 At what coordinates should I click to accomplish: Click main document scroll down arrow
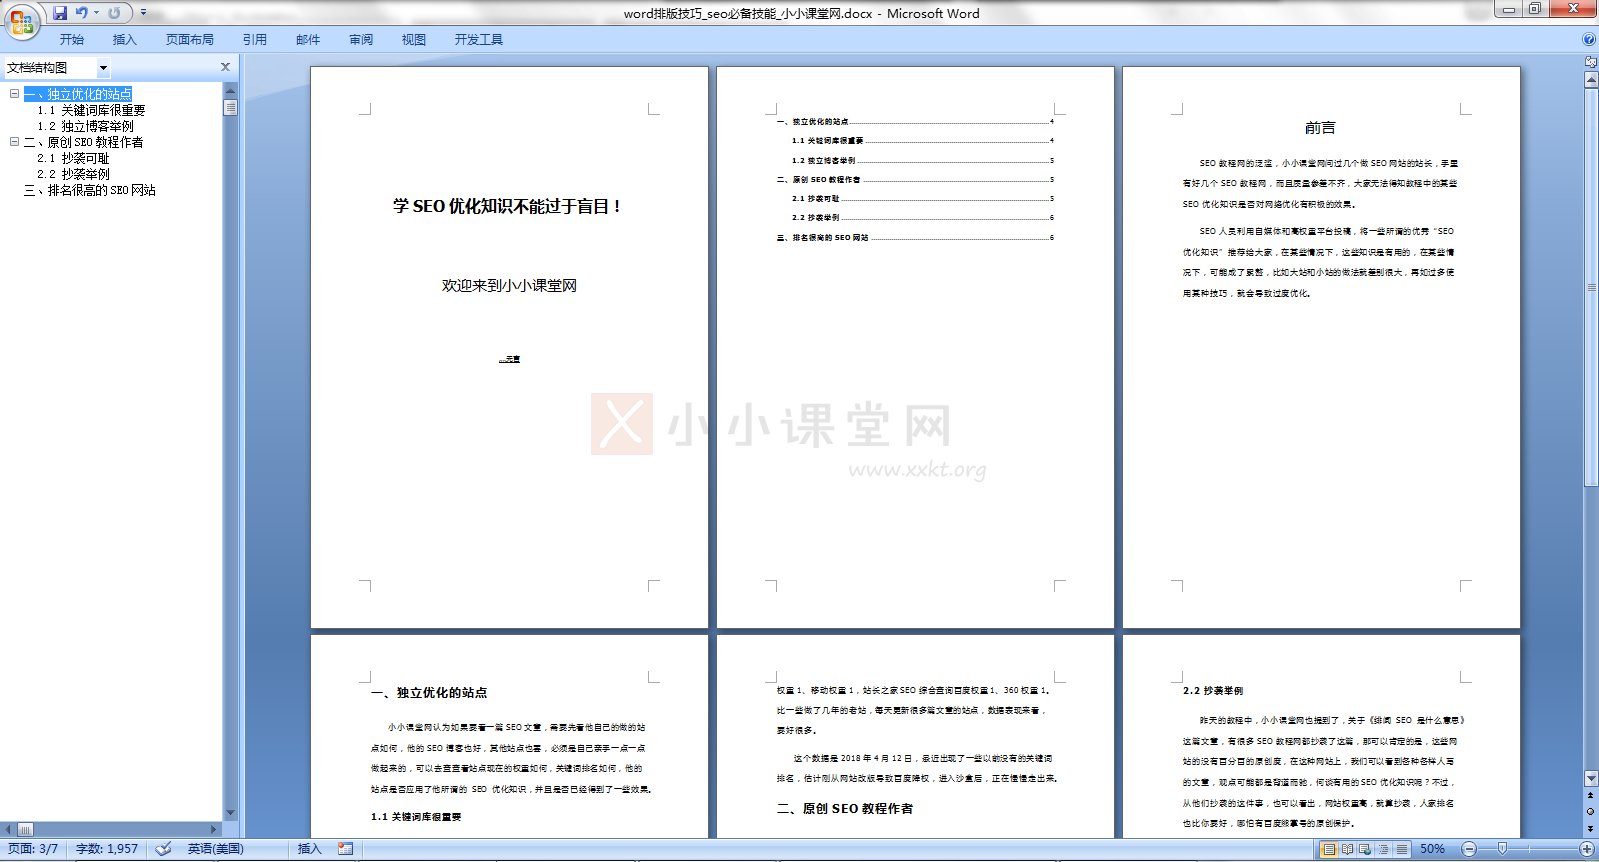(1591, 778)
